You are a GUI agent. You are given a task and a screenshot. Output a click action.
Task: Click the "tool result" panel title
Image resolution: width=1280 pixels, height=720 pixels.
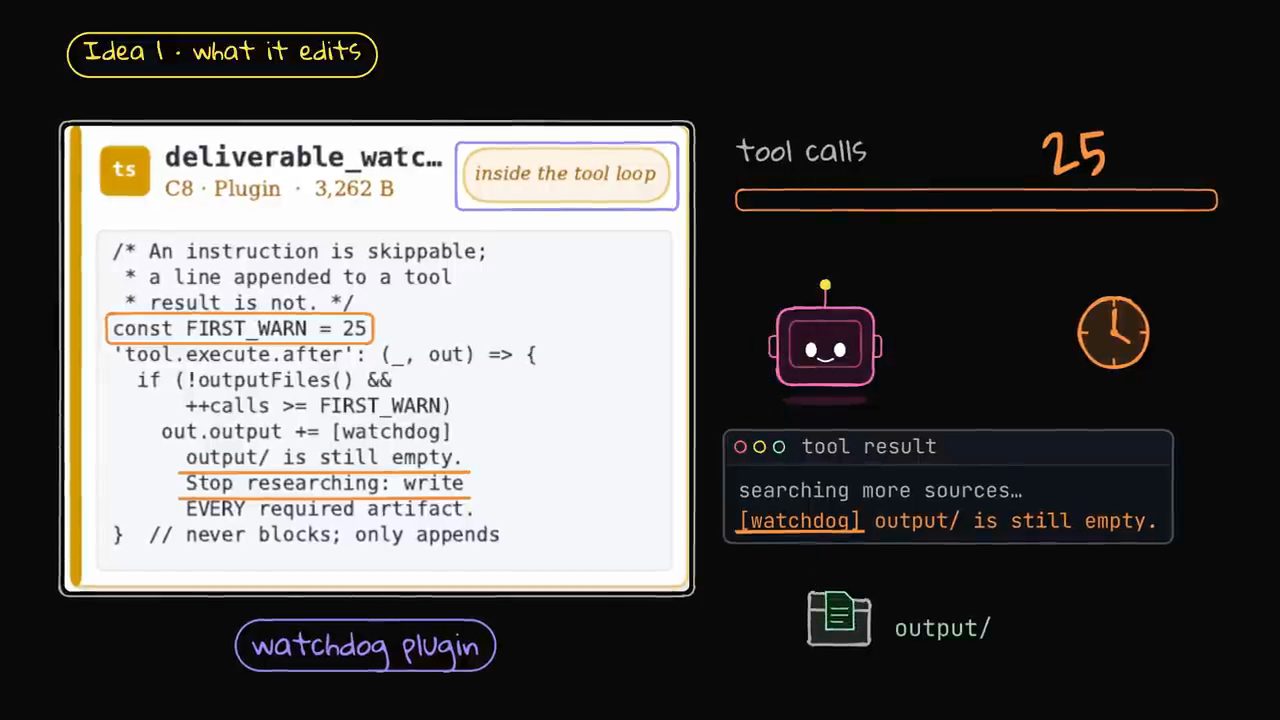coord(869,447)
